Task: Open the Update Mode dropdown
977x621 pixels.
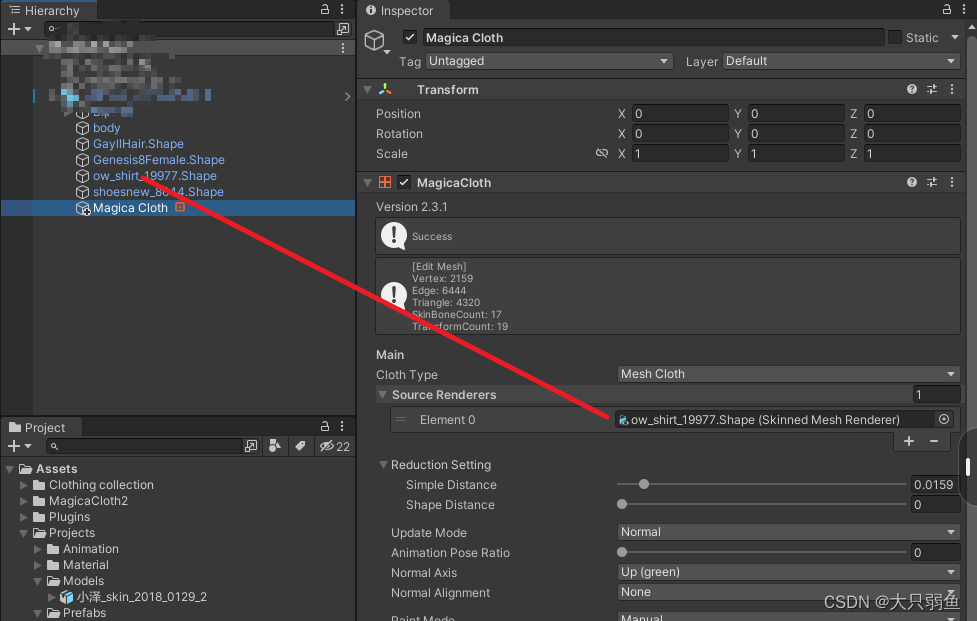Action: tap(788, 532)
